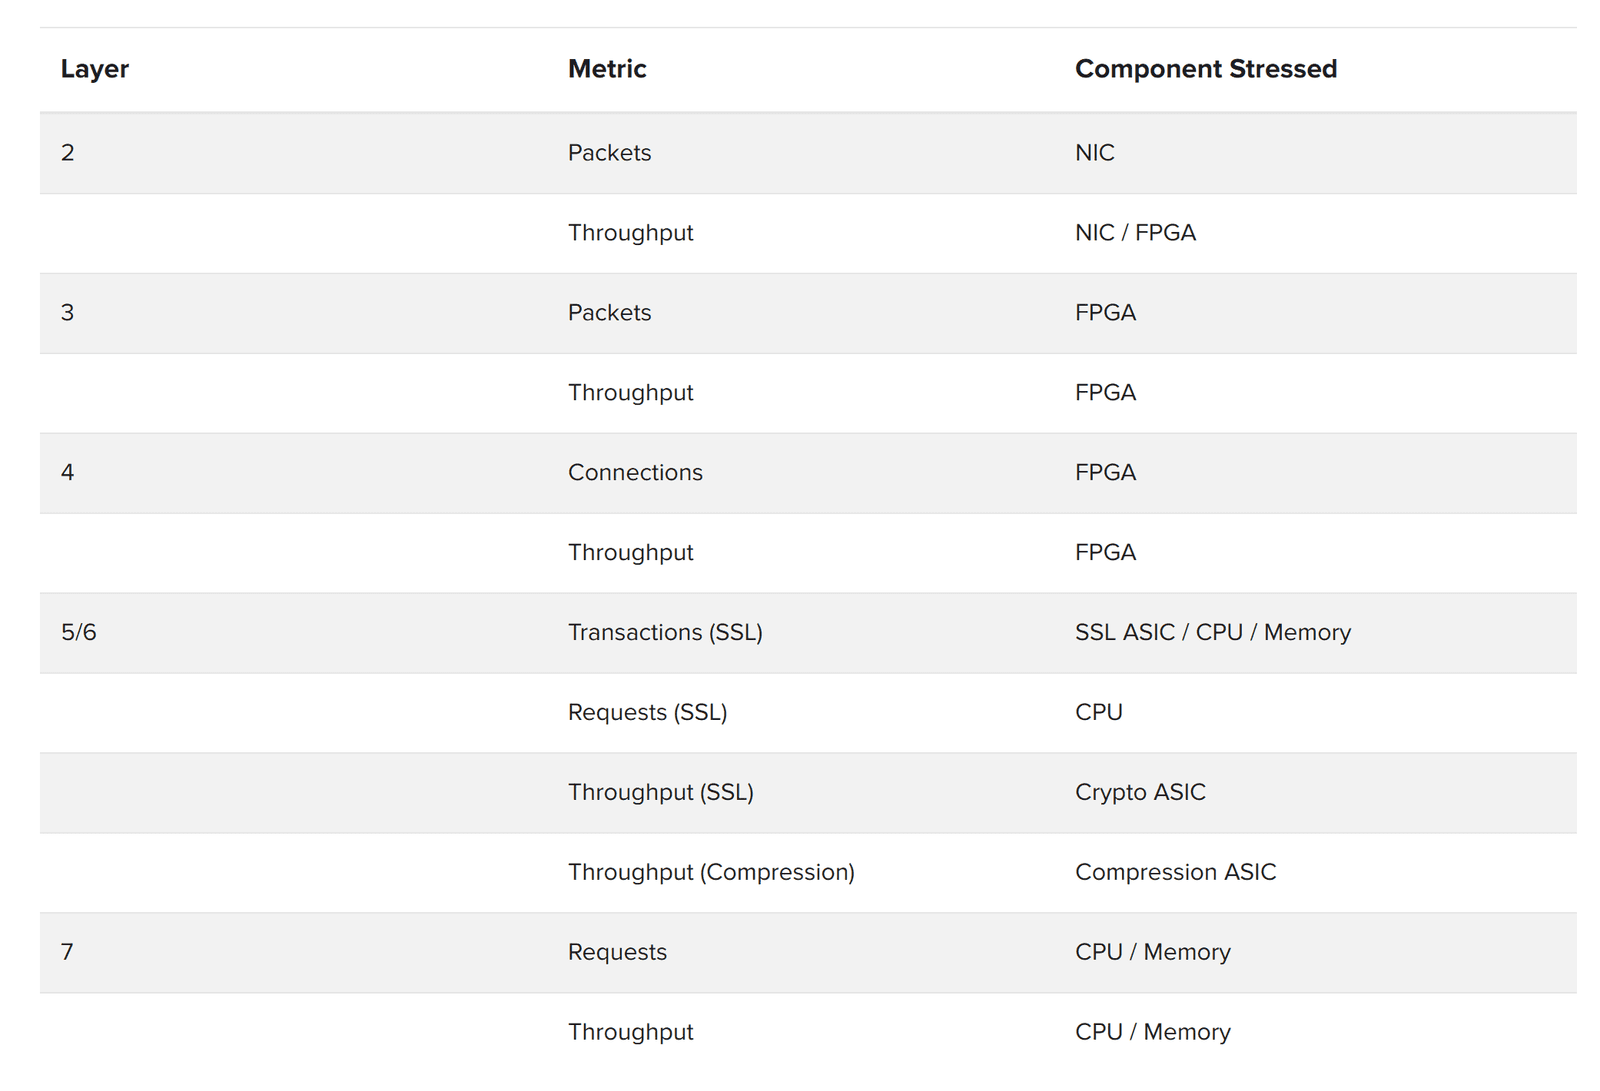Click the Layer column header

coord(94,69)
